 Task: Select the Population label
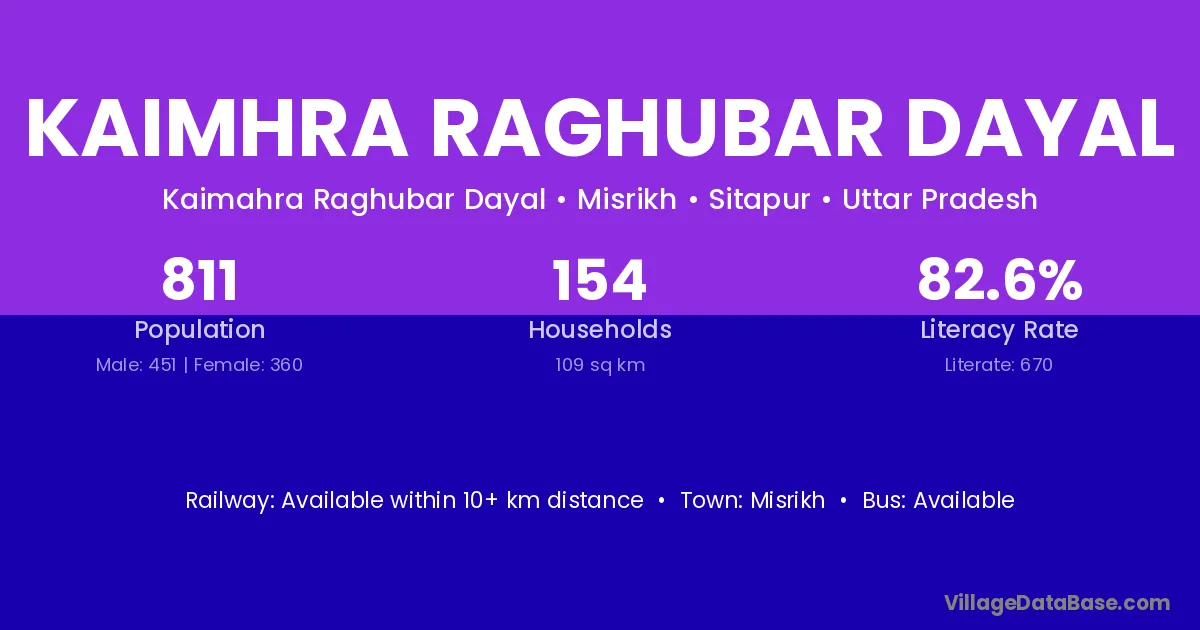[200, 330]
